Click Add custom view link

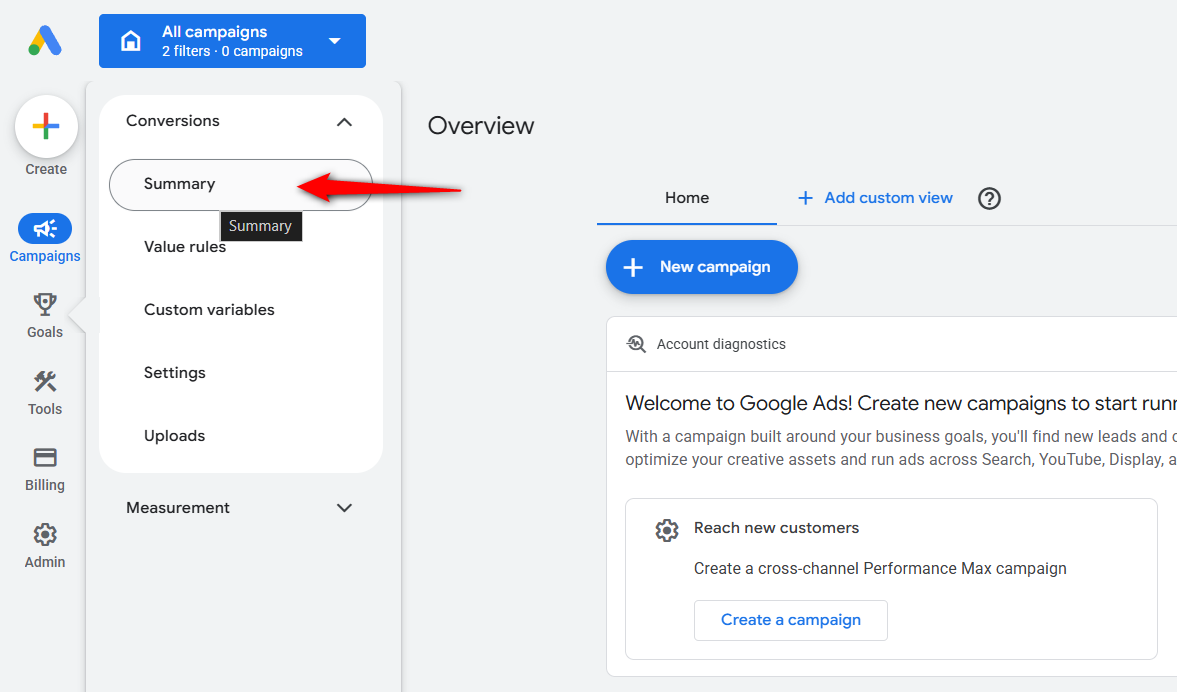889,198
